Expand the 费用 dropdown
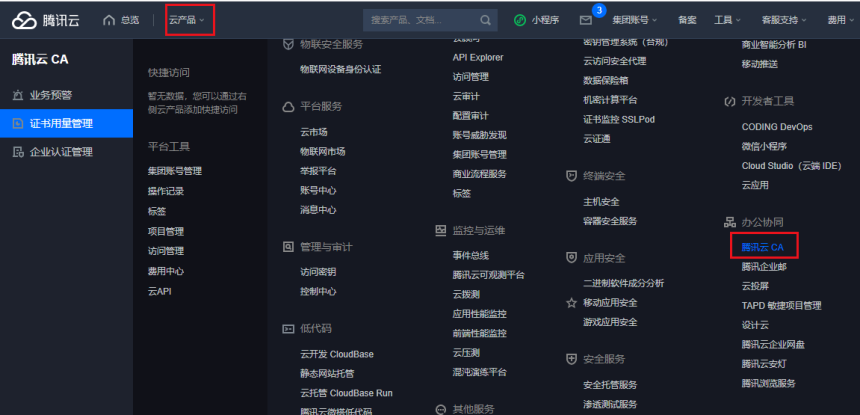Image resolution: width=860 pixels, height=415 pixels. point(841,20)
